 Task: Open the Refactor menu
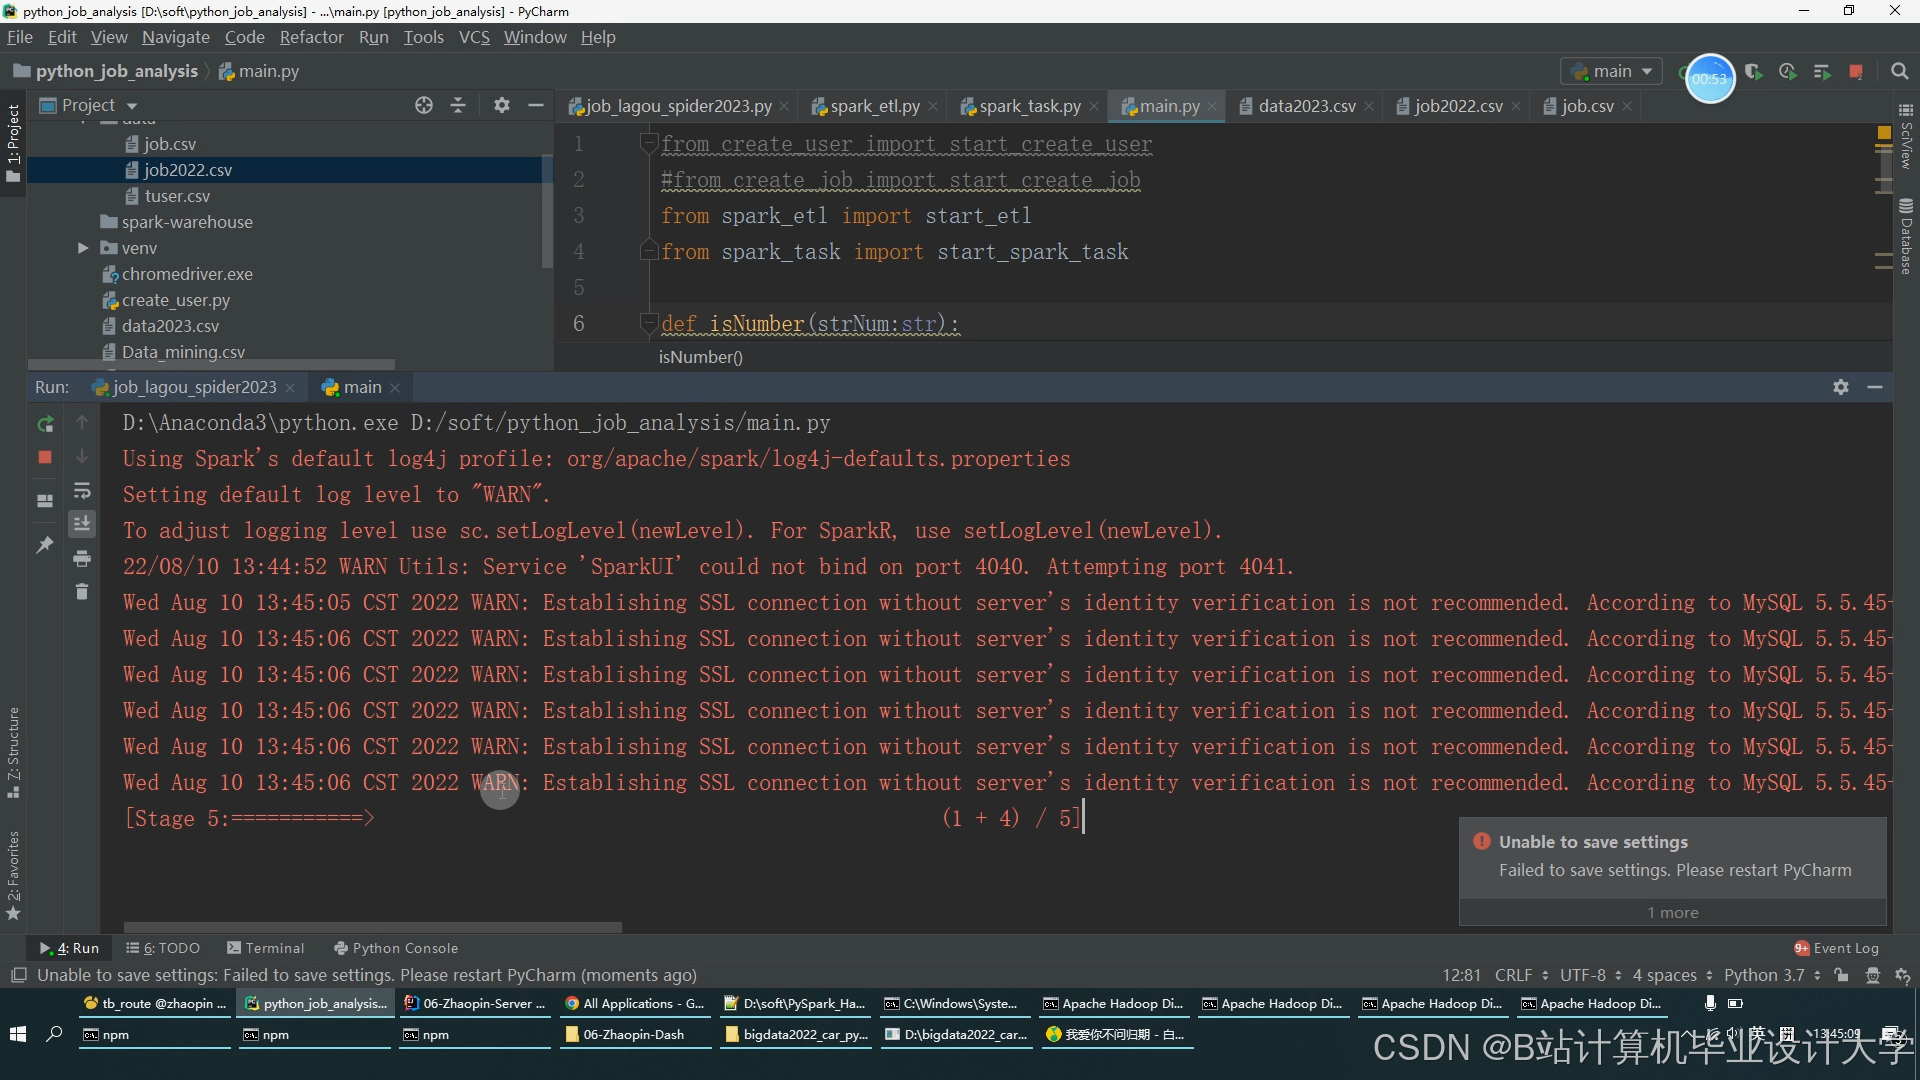pyautogui.click(x=311, y=37)
